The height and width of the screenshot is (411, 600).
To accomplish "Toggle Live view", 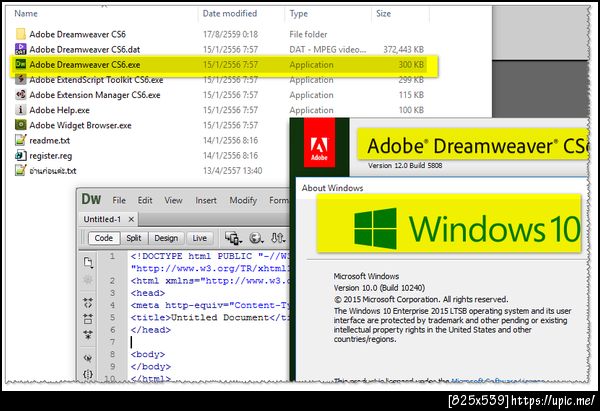I will click(199, 238).
